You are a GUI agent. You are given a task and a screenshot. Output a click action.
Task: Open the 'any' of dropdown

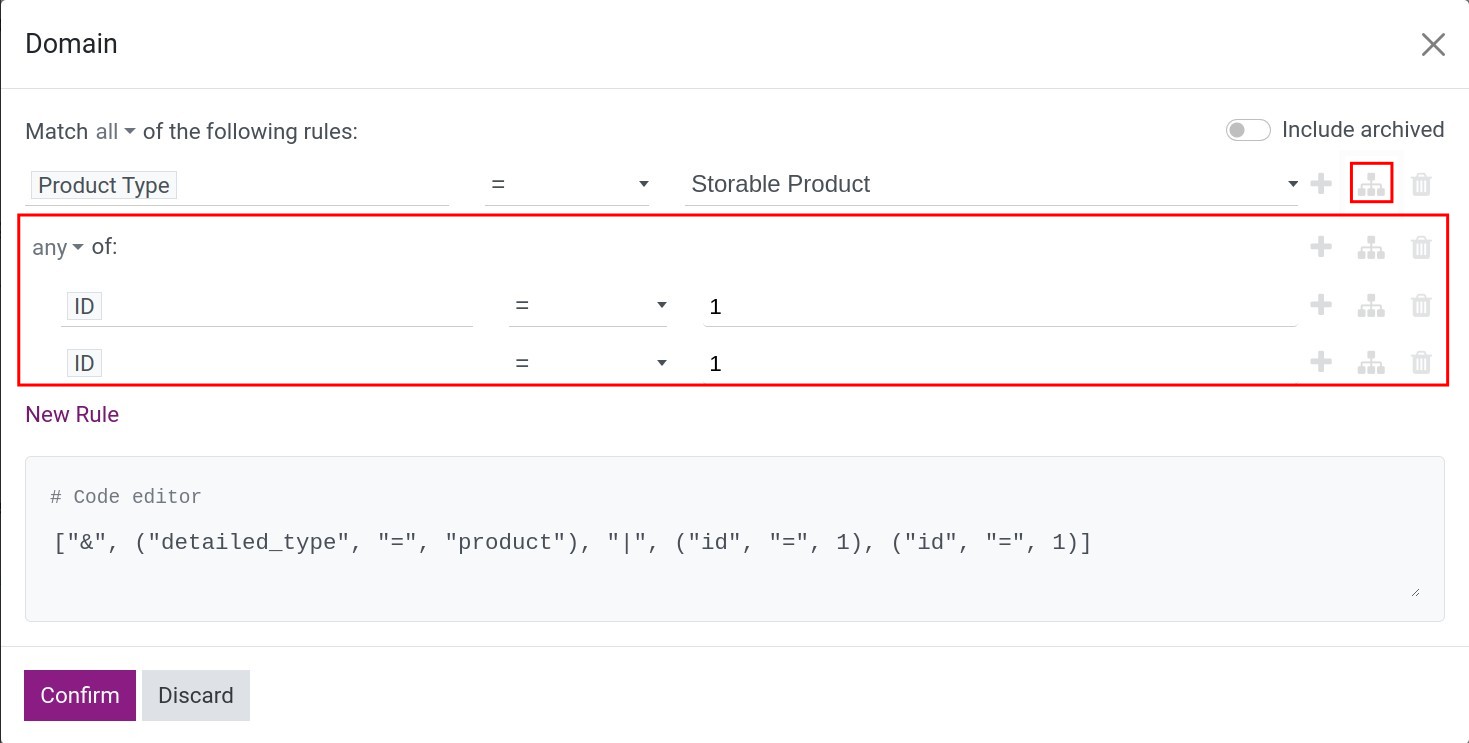pyautogui.click(x=57, y=247)
